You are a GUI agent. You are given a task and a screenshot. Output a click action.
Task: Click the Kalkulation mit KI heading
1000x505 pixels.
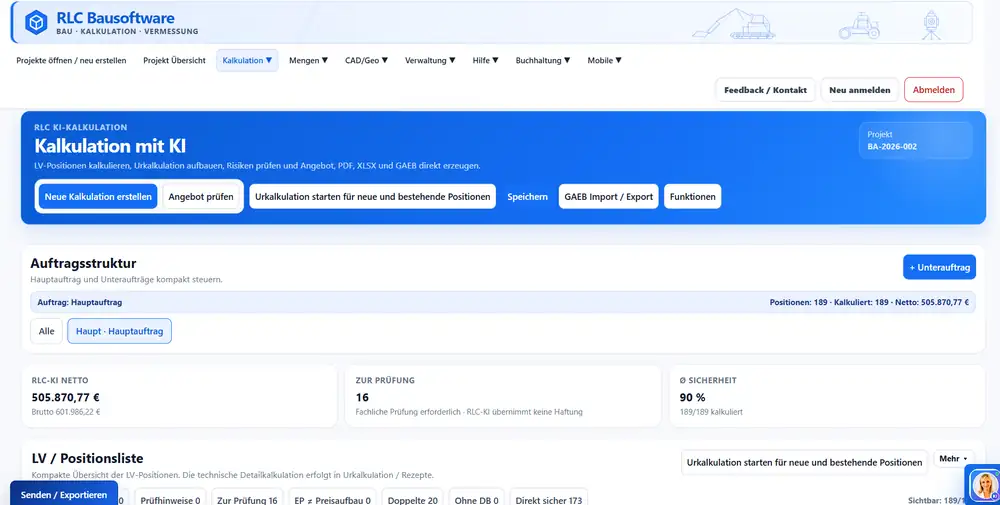(x=110, y=146)
